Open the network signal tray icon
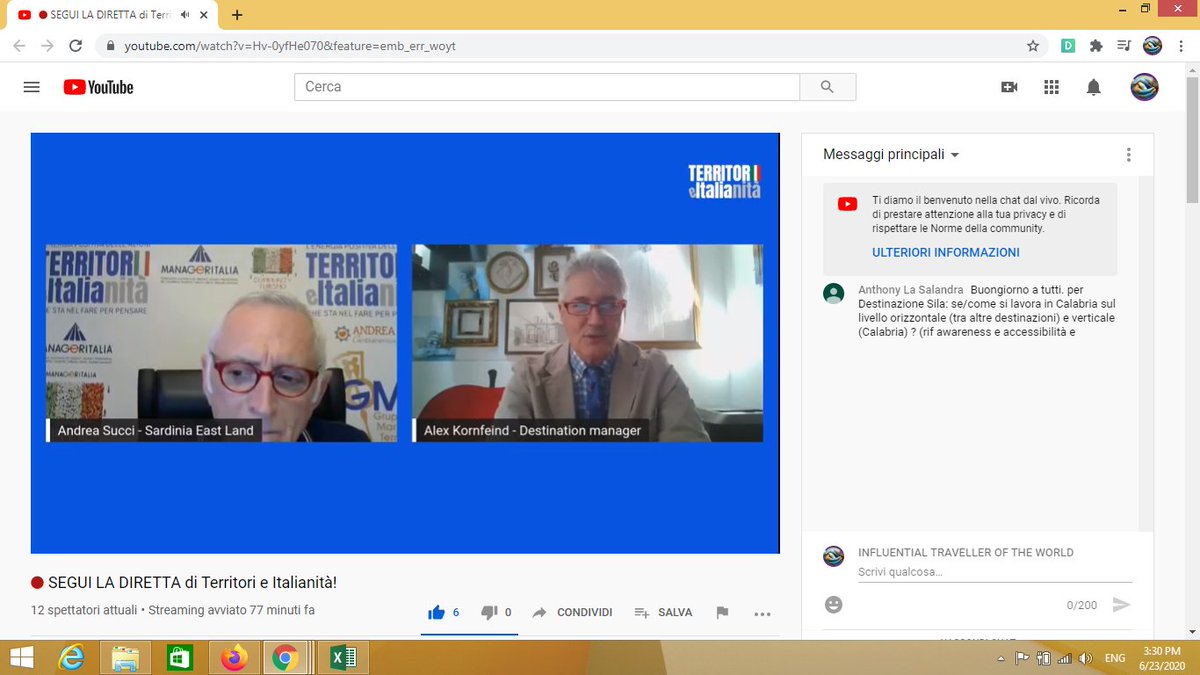The height and width of the screenshot is (675, 1200). pos(1063,658)
